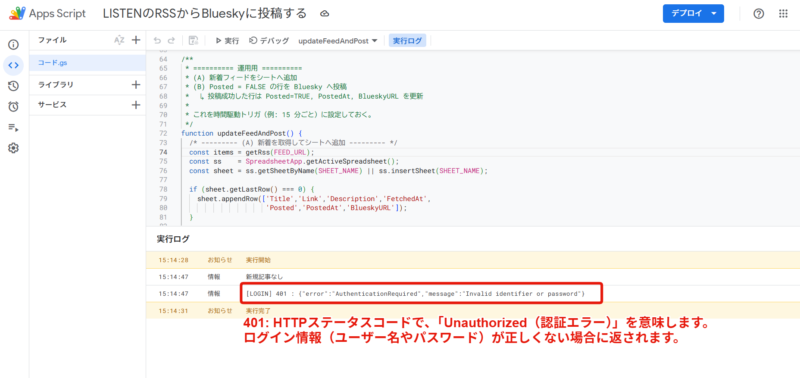Sort files with the AZ icon

pyautogui.click(x=119, y=40)
